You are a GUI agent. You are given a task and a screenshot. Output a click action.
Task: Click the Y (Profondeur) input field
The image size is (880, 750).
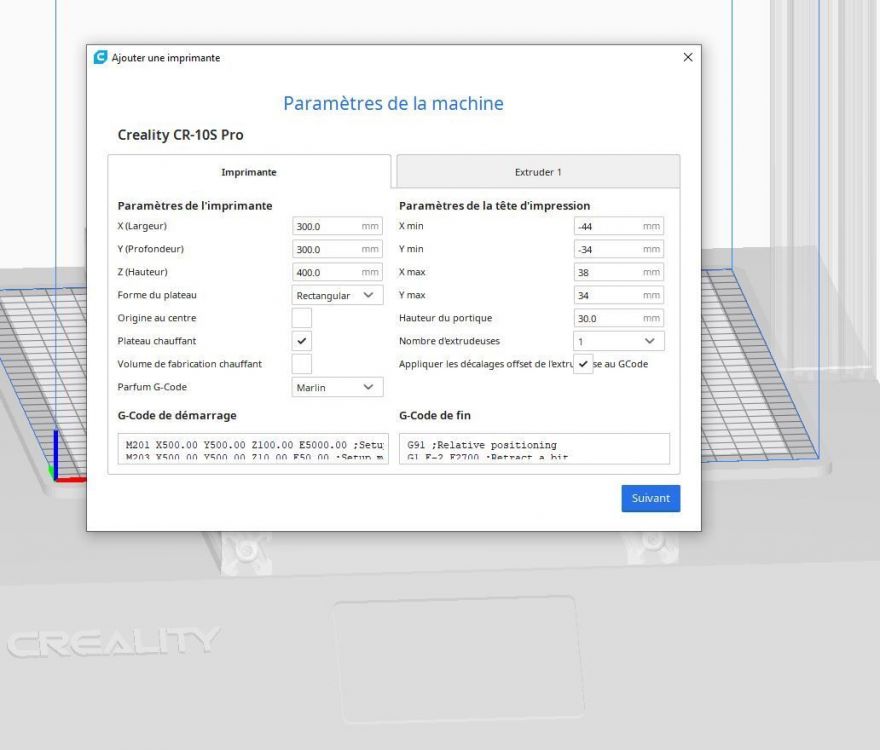coord(337,249)
